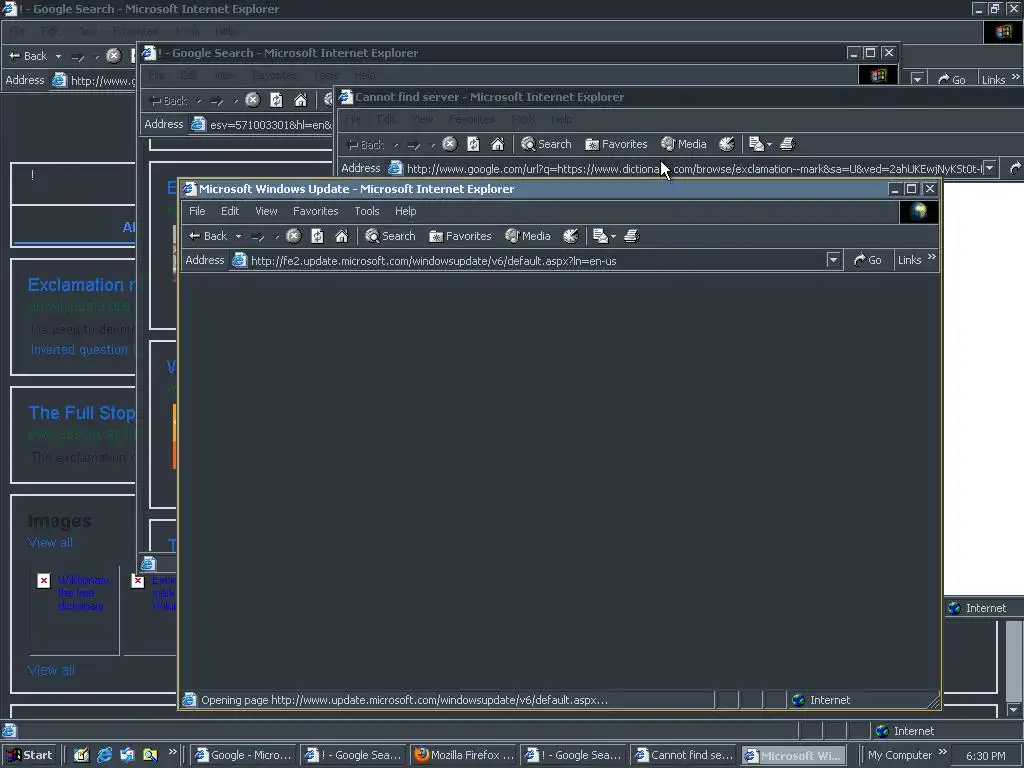The image size is (1024, 768).
Task: Click Stop in middle Google Search window
Action: click(253, 100)
